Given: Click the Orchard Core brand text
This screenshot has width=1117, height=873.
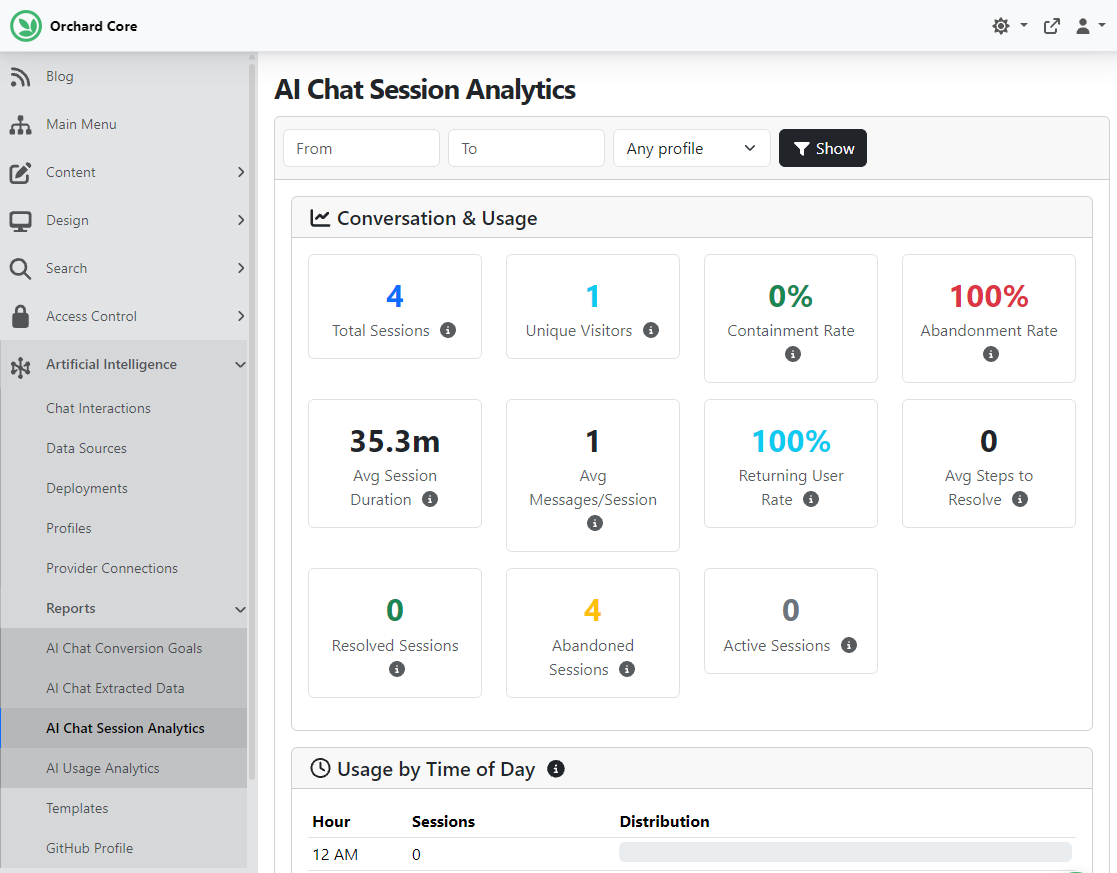Looking at the screenshot, I should tap(93, 26).
